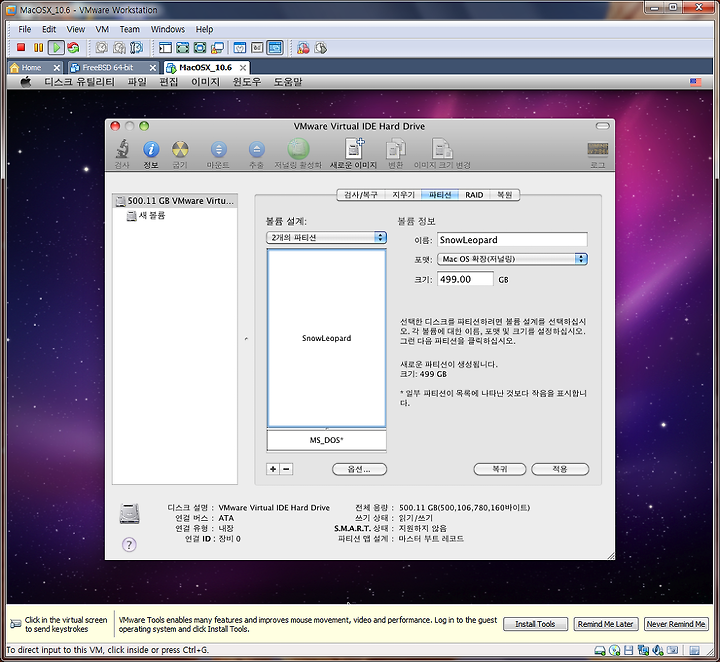
Task: Click the sound device status icon
Action: point(658,650)
